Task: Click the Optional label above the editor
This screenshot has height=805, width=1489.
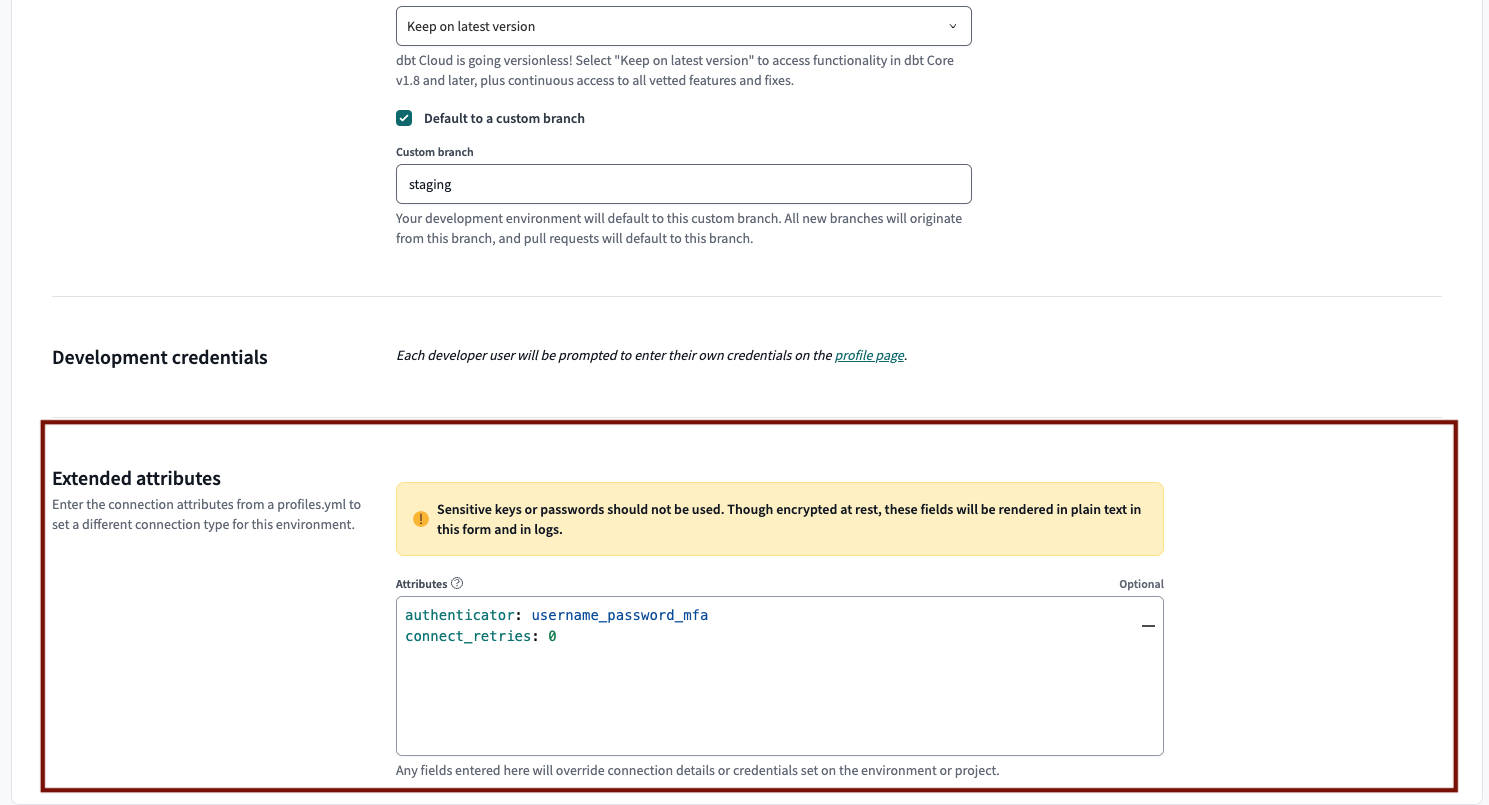Action: click(x=1140, y=583)
